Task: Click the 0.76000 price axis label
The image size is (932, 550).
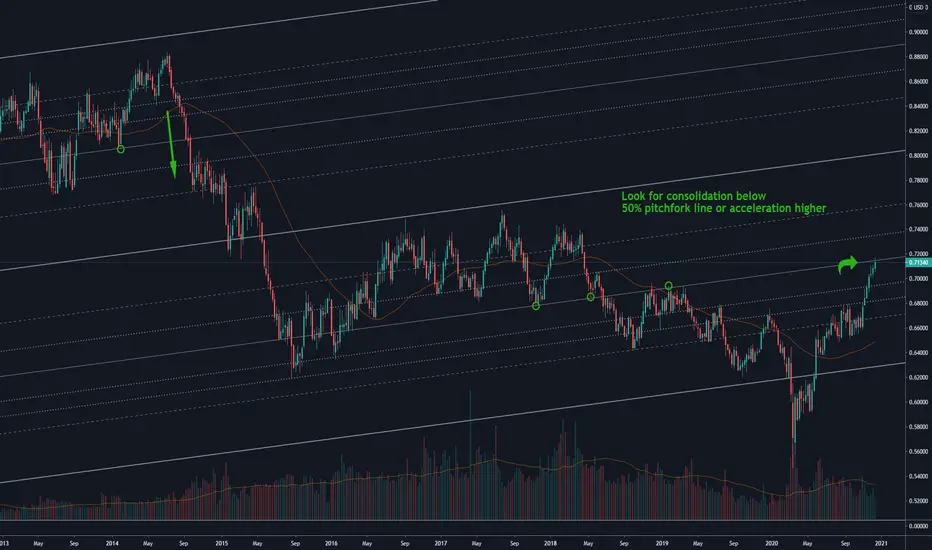Action: point(918,205)
